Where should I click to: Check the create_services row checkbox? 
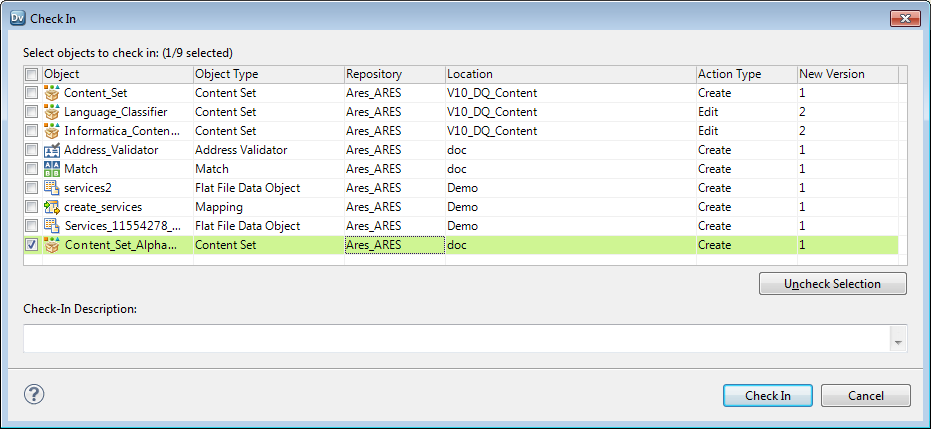coord(32,207)
